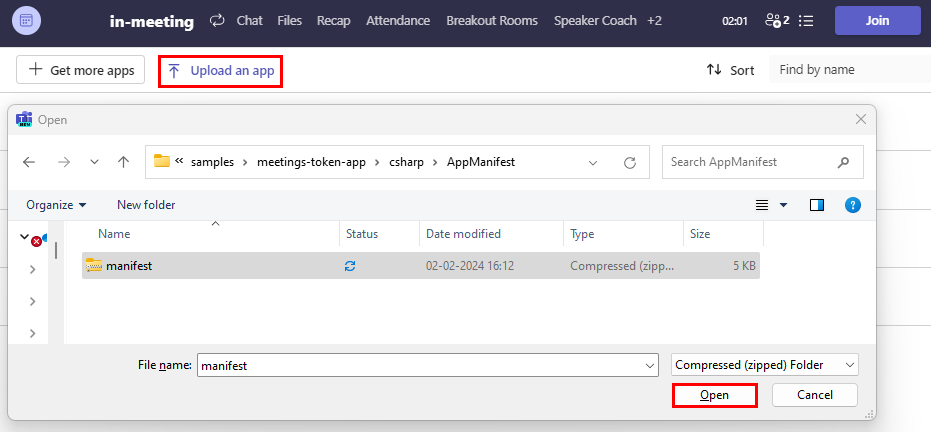
Task: Click the search magnifier in Search AppManifest
Action: (x=843, y=162)
